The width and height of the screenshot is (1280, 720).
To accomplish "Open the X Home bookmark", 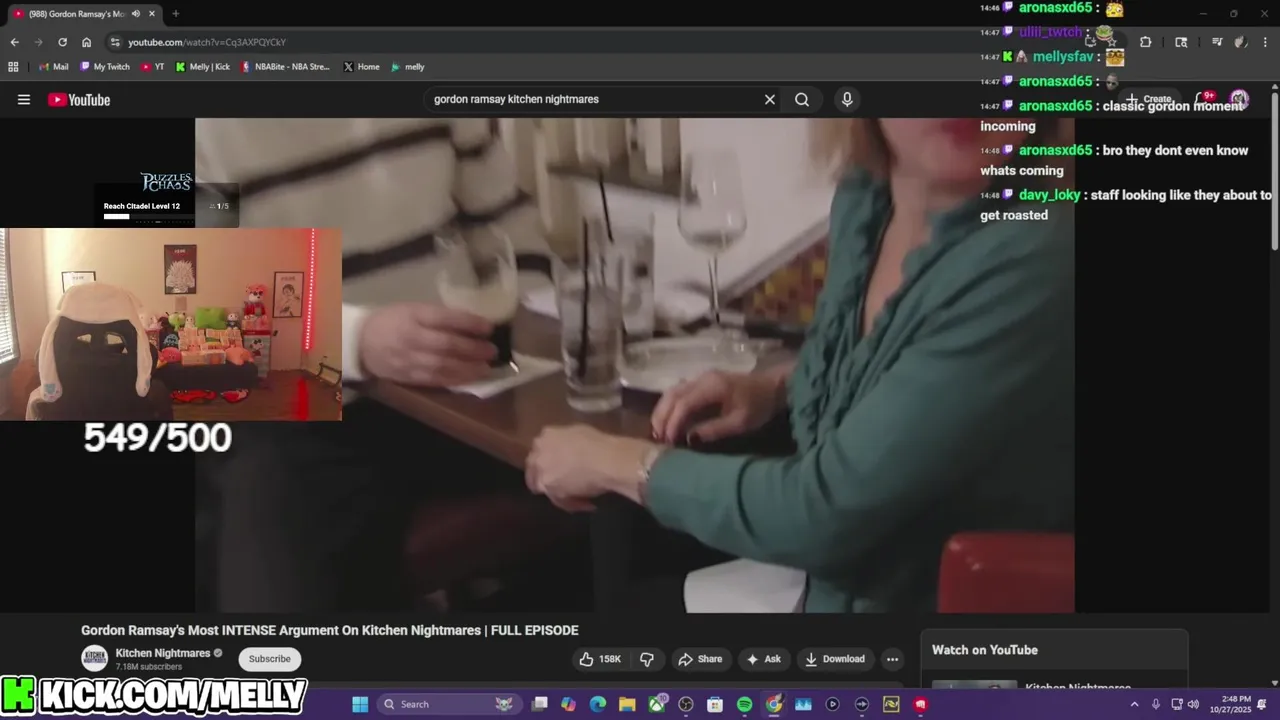I will tap(361, 67).
